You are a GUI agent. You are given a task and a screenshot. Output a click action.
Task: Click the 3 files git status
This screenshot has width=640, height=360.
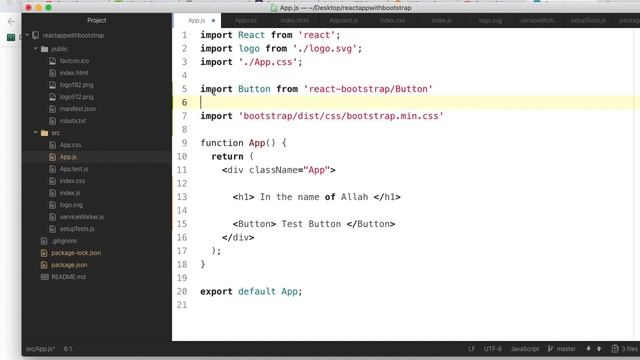click(629, 349)
